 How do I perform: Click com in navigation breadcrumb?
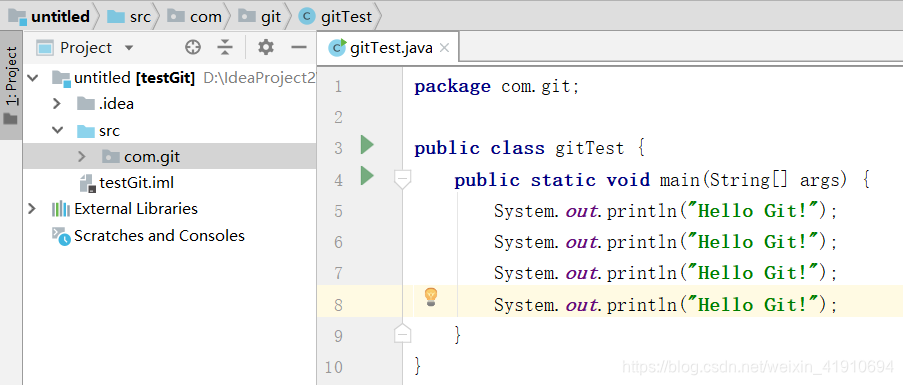click(195, 17)
